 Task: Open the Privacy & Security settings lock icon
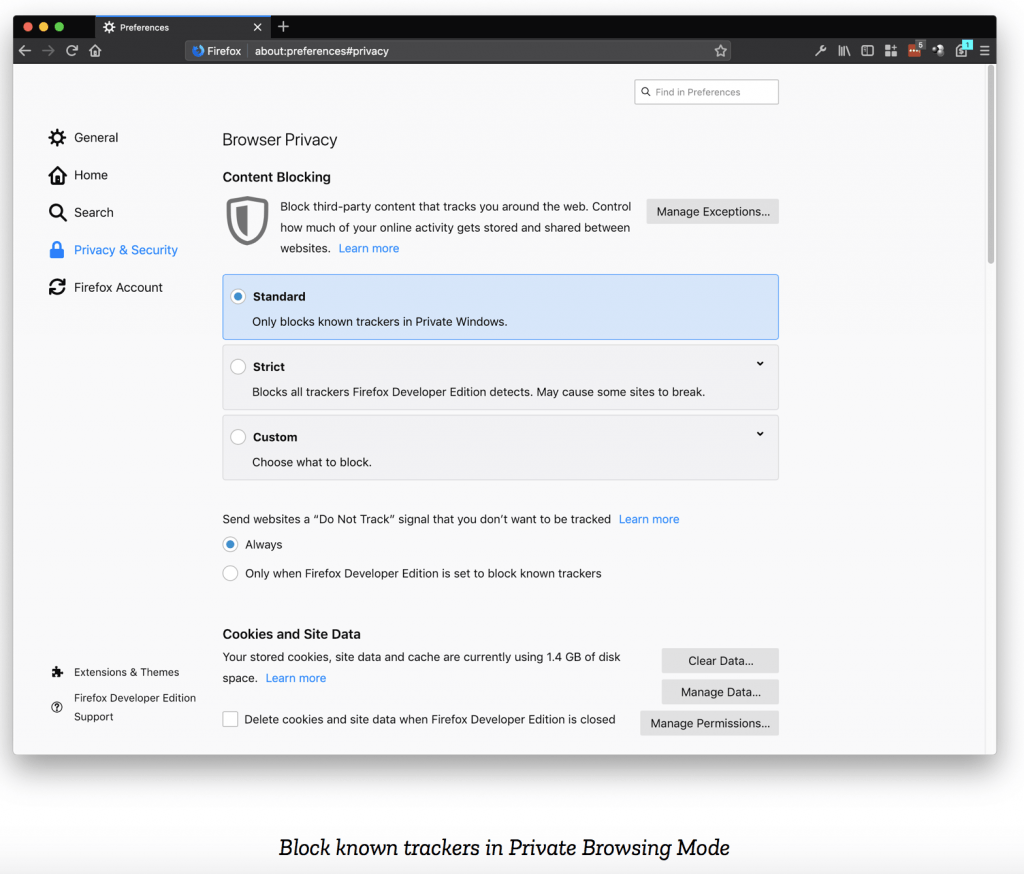pos(57,250)
